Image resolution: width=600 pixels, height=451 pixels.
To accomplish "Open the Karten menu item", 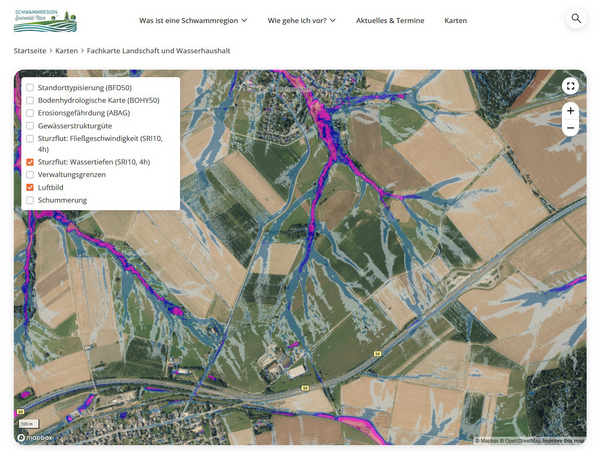I will pos(455,21).
